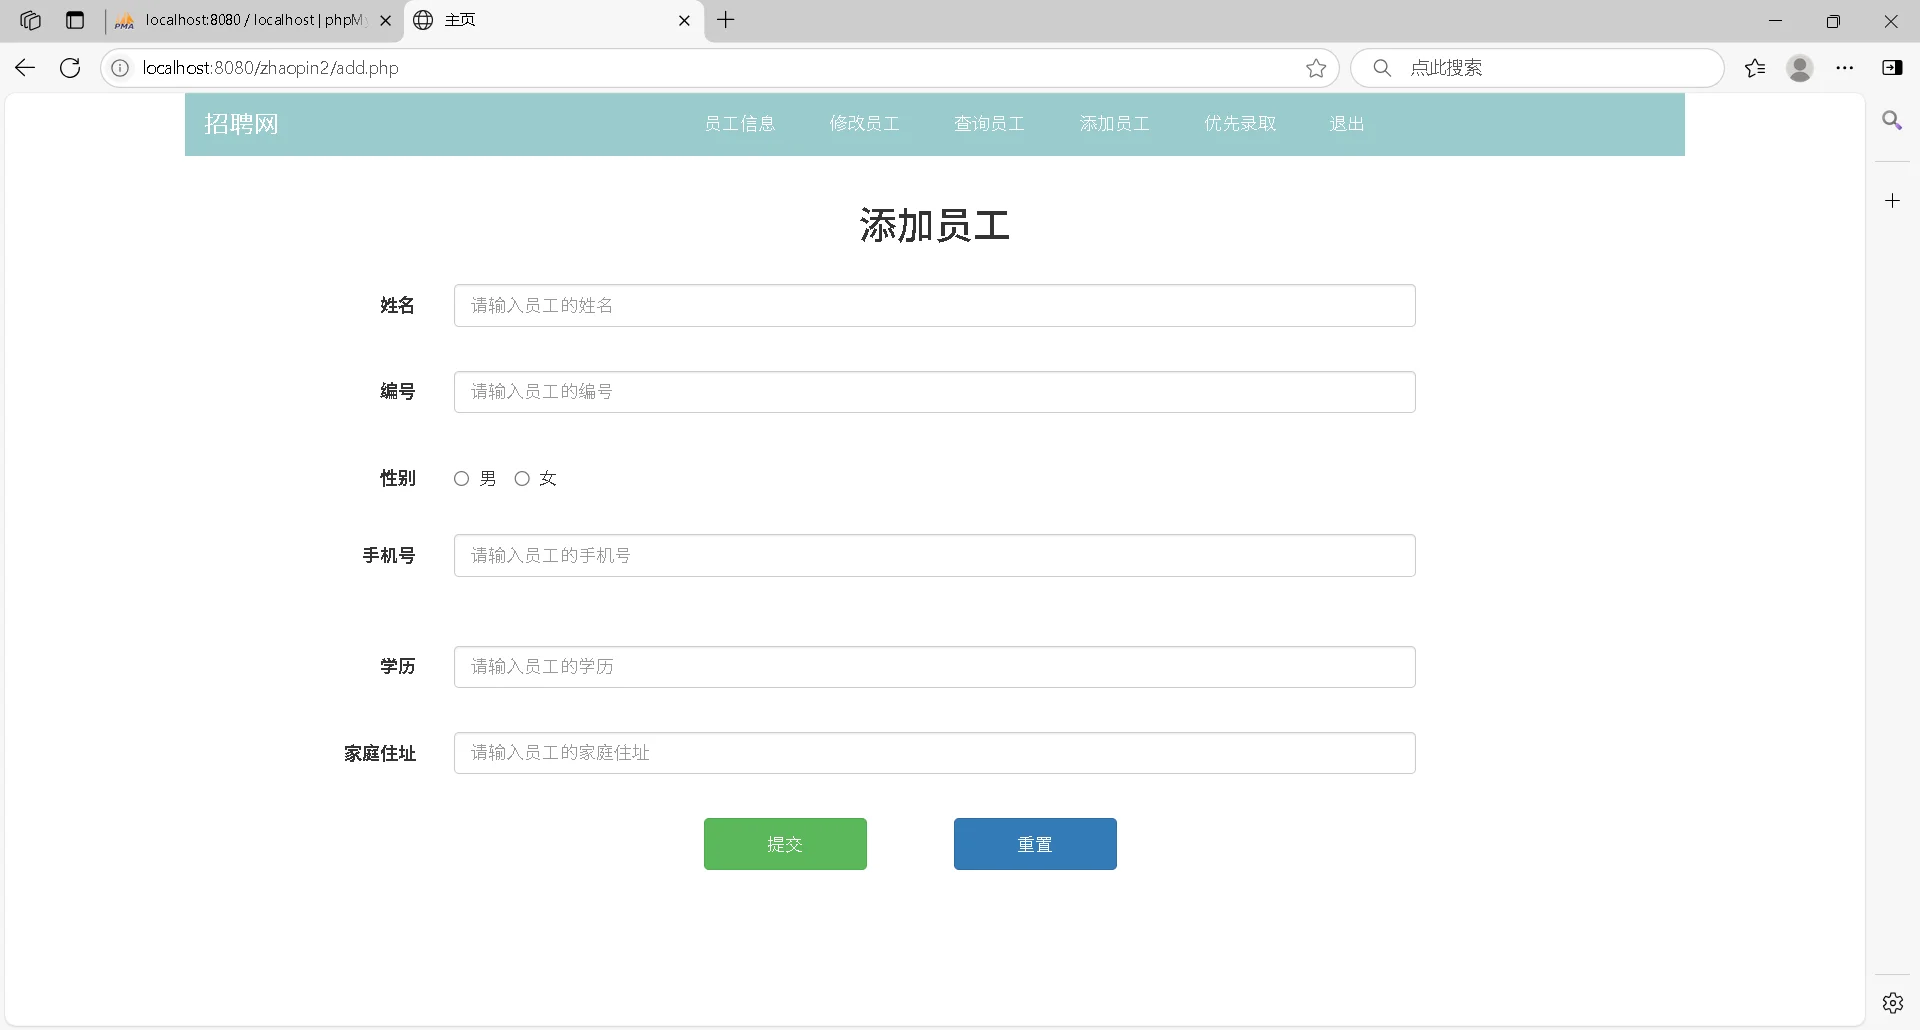1920x1030 pixels.
Task: Select 退出 in the navigation bar
Action: click(x=1347, y=123)
